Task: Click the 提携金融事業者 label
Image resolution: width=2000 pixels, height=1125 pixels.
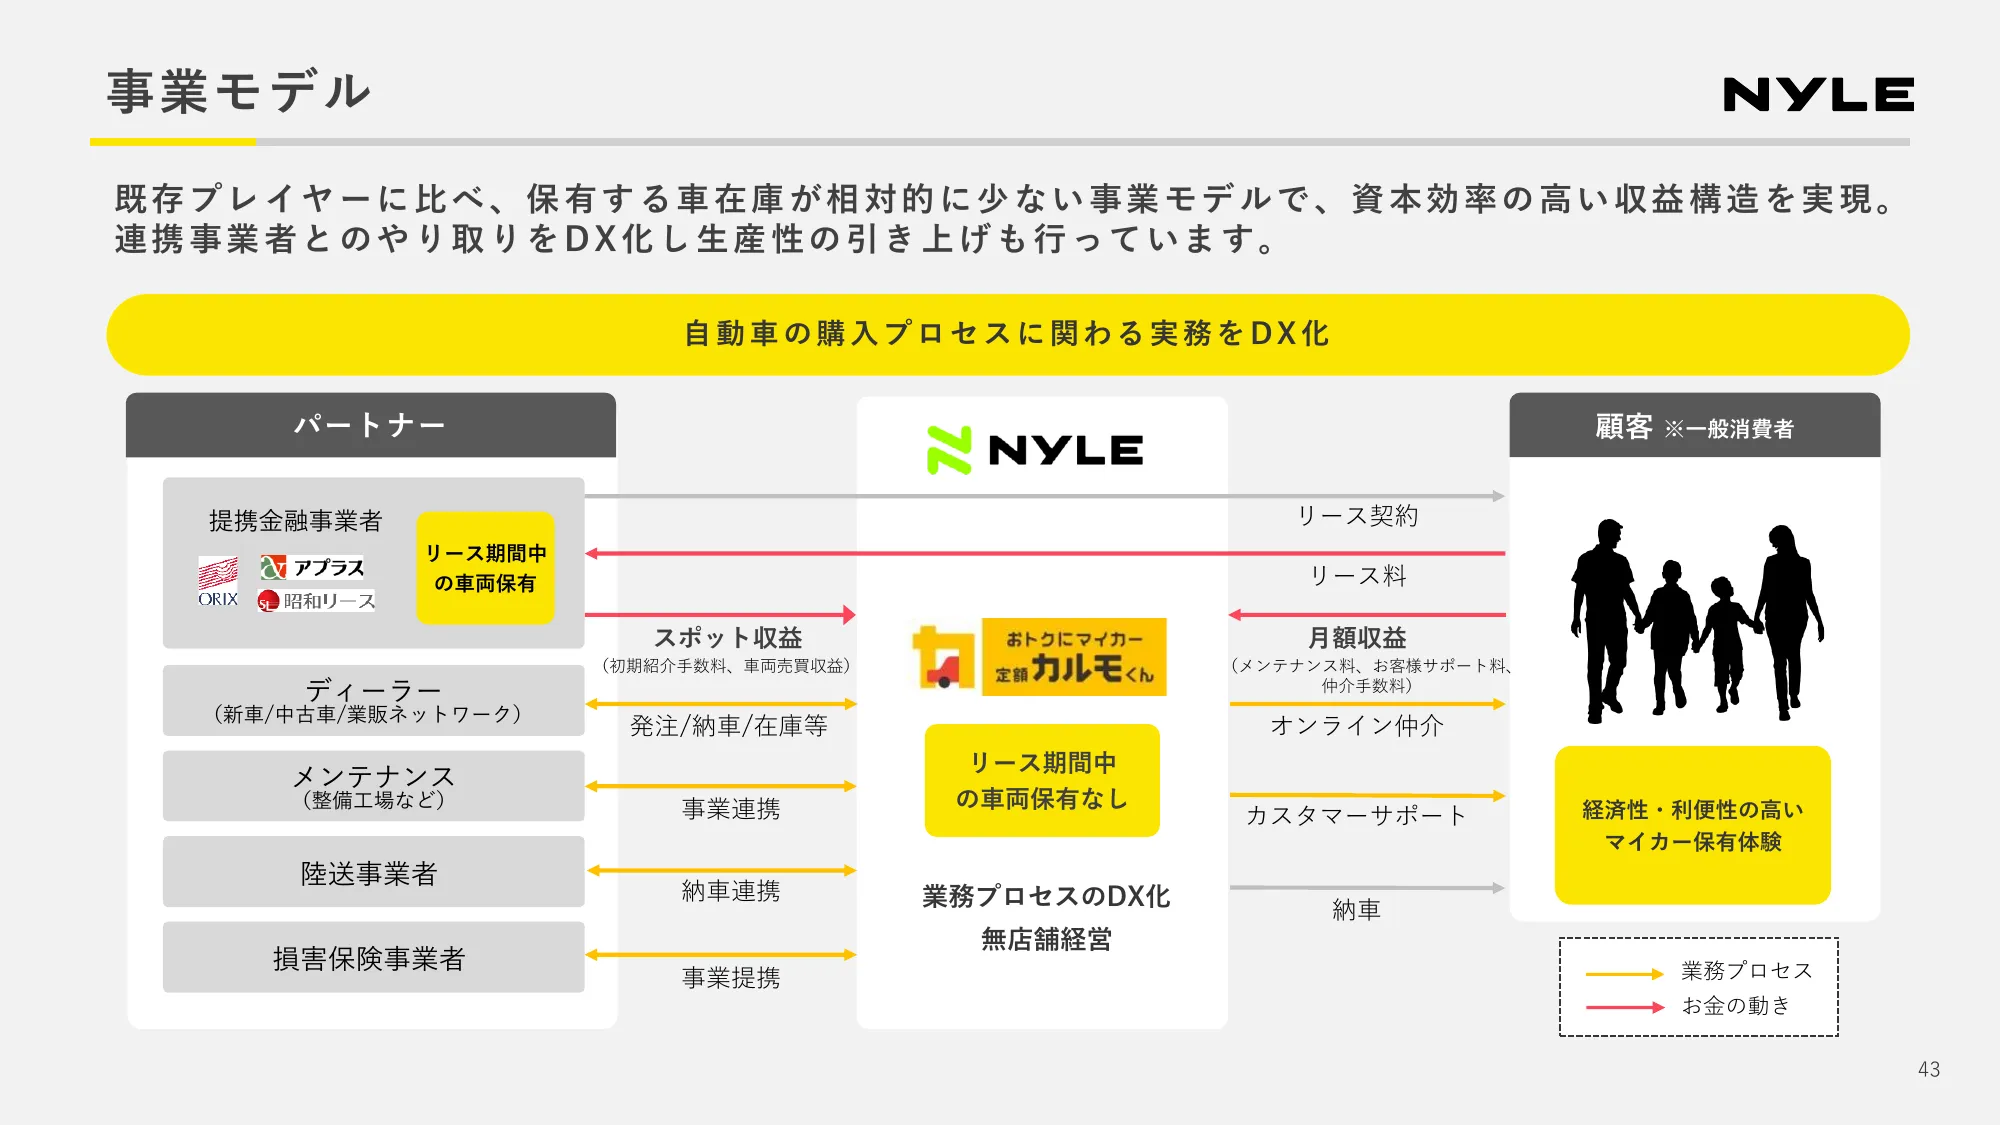Action: pyautogui.click(x=295, y=521)
